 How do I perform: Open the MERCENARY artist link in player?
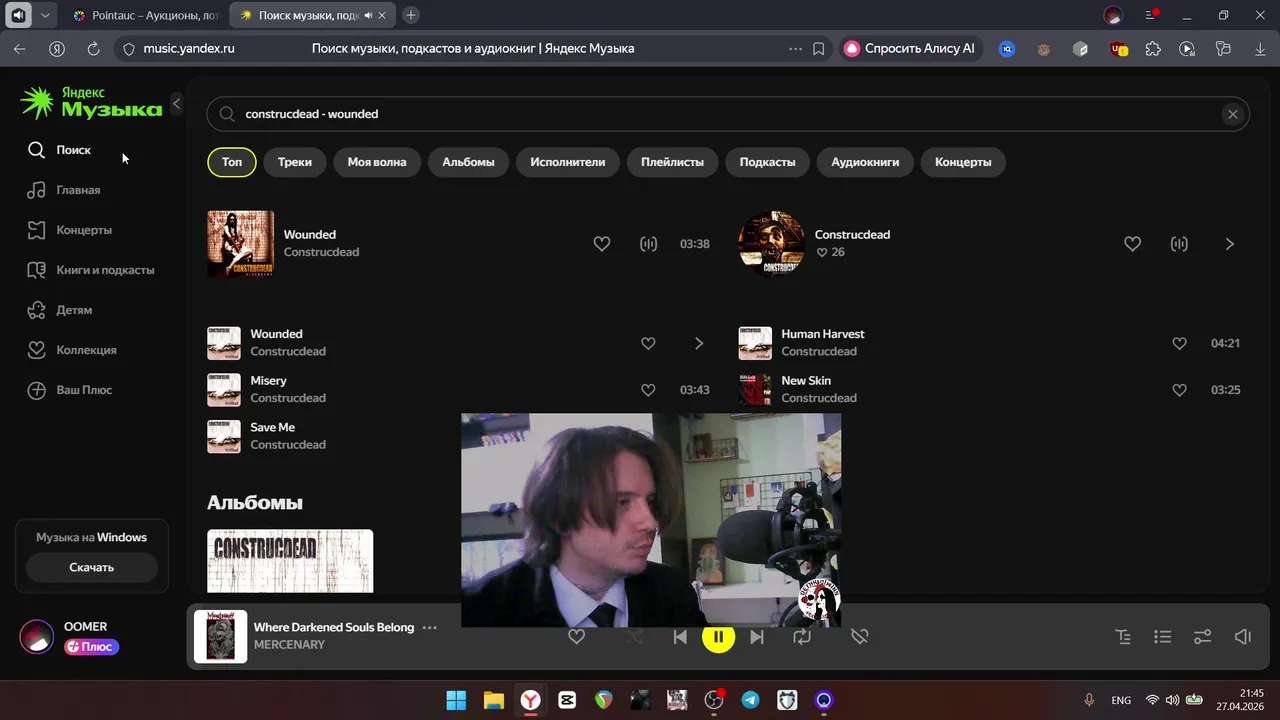pyautogui.click(x=289, y=645)
